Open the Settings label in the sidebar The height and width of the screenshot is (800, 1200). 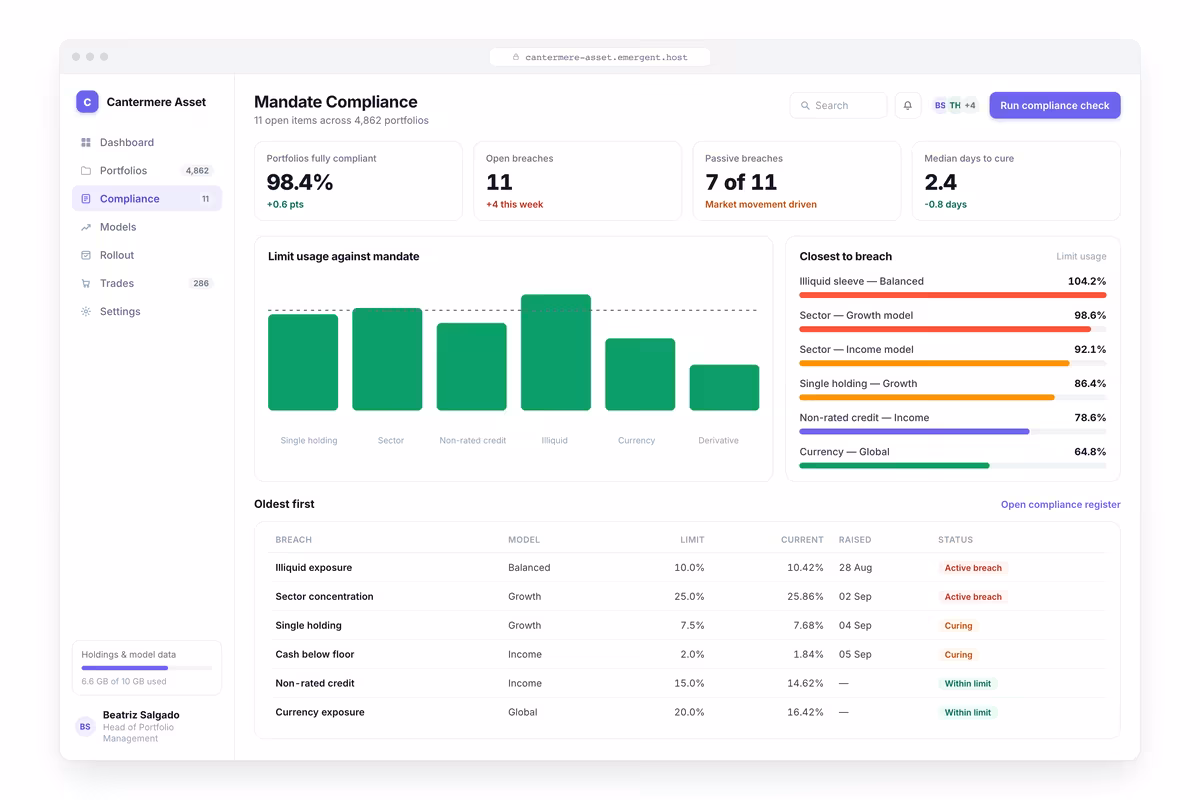pos(120,311)
